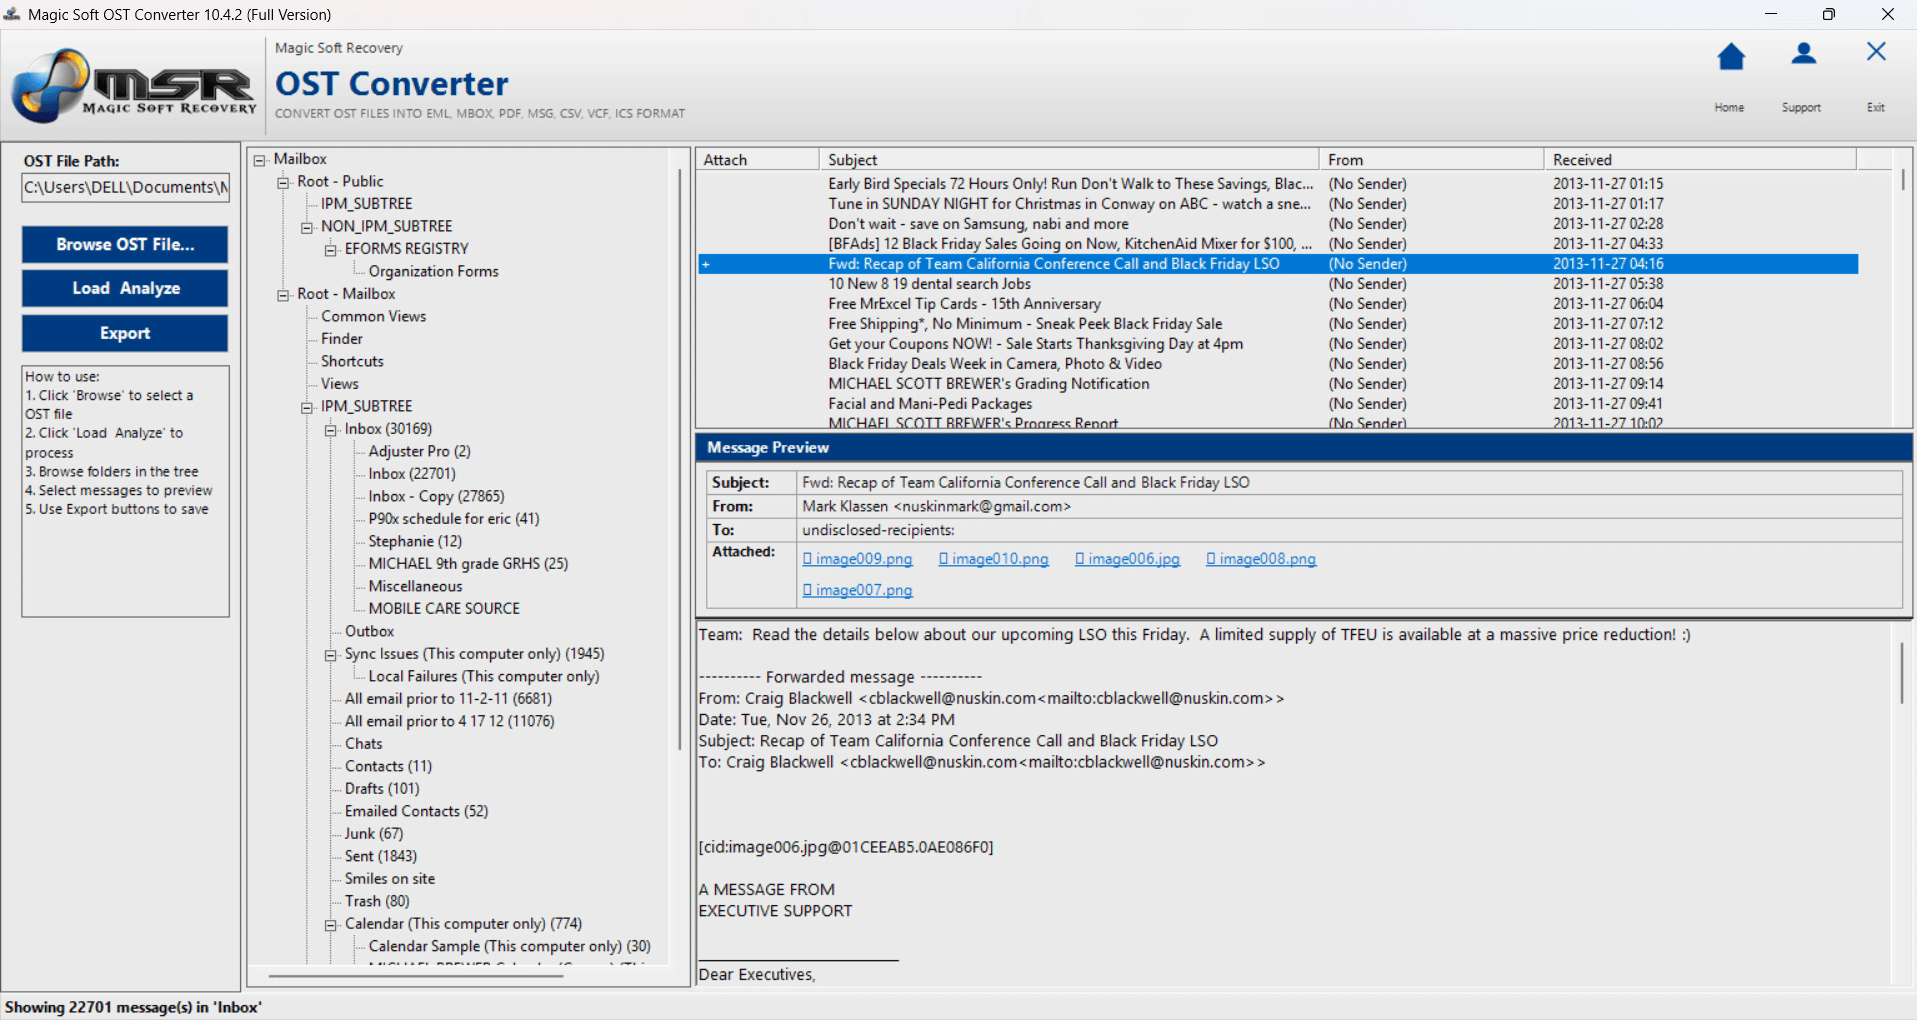Screen dimensions: 1917x1020
Task: Open attachment image007.png
Action: [858, 590]
